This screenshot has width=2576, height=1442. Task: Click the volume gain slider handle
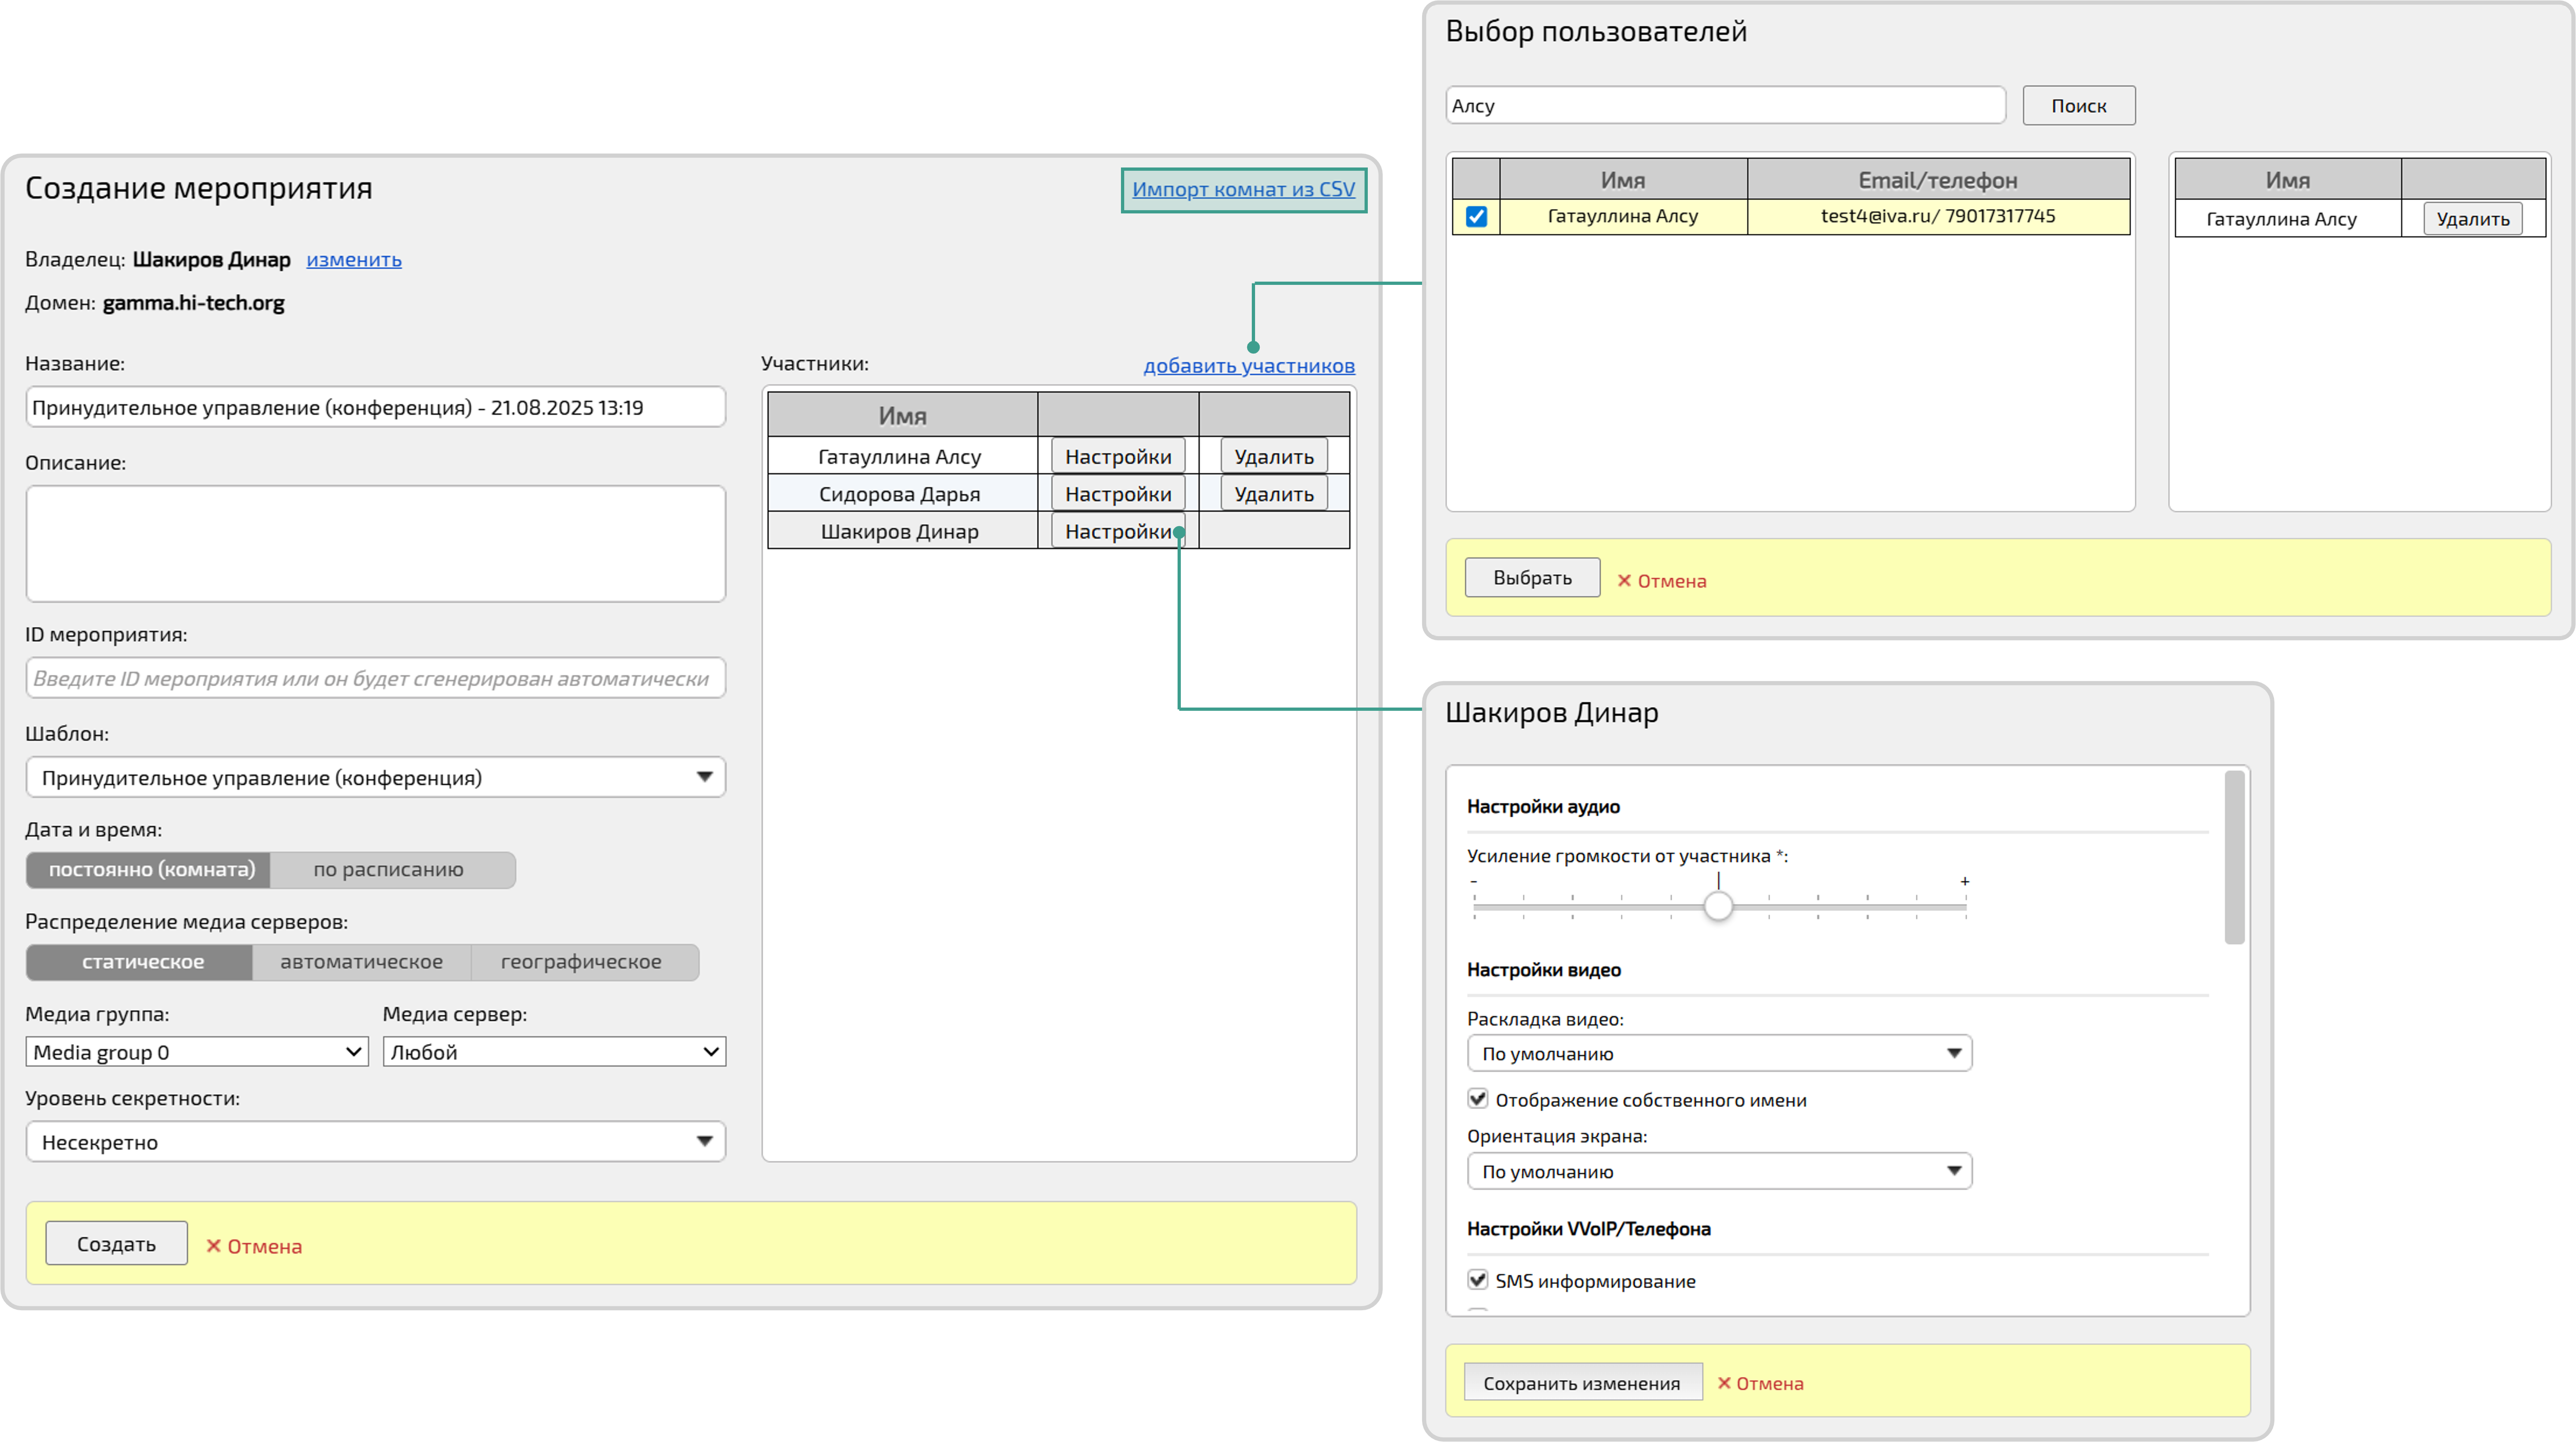tap(1718, 907)
